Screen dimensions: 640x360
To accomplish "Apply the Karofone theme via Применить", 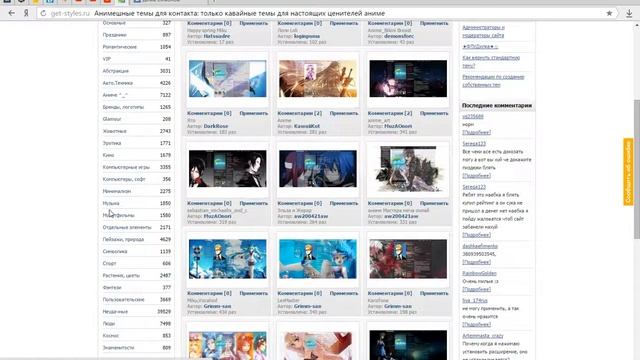I will coord(434,293).
